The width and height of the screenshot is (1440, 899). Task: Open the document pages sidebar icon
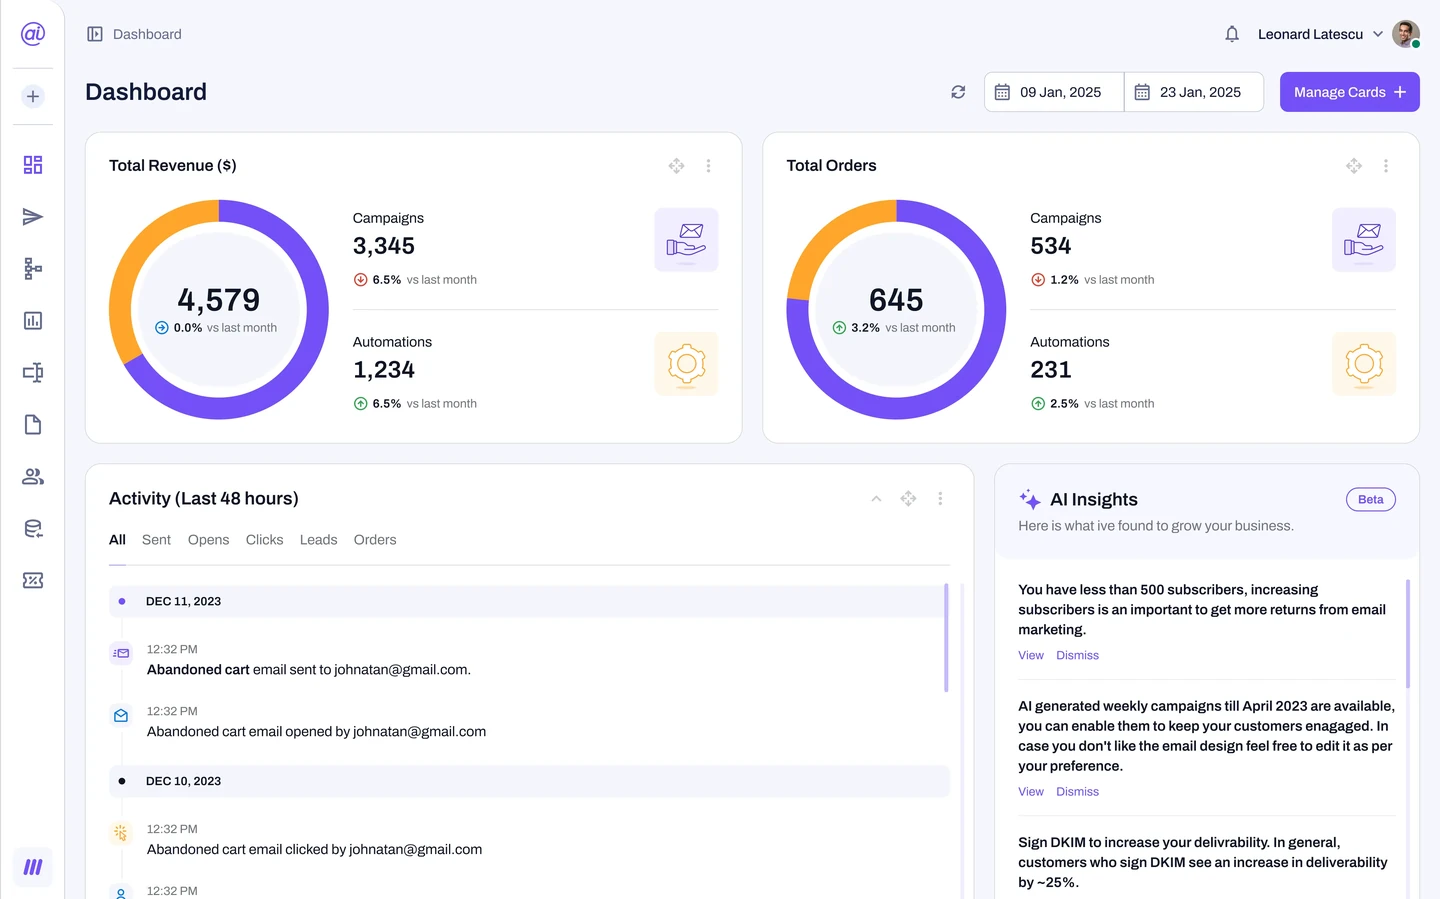tap(33, 425)
